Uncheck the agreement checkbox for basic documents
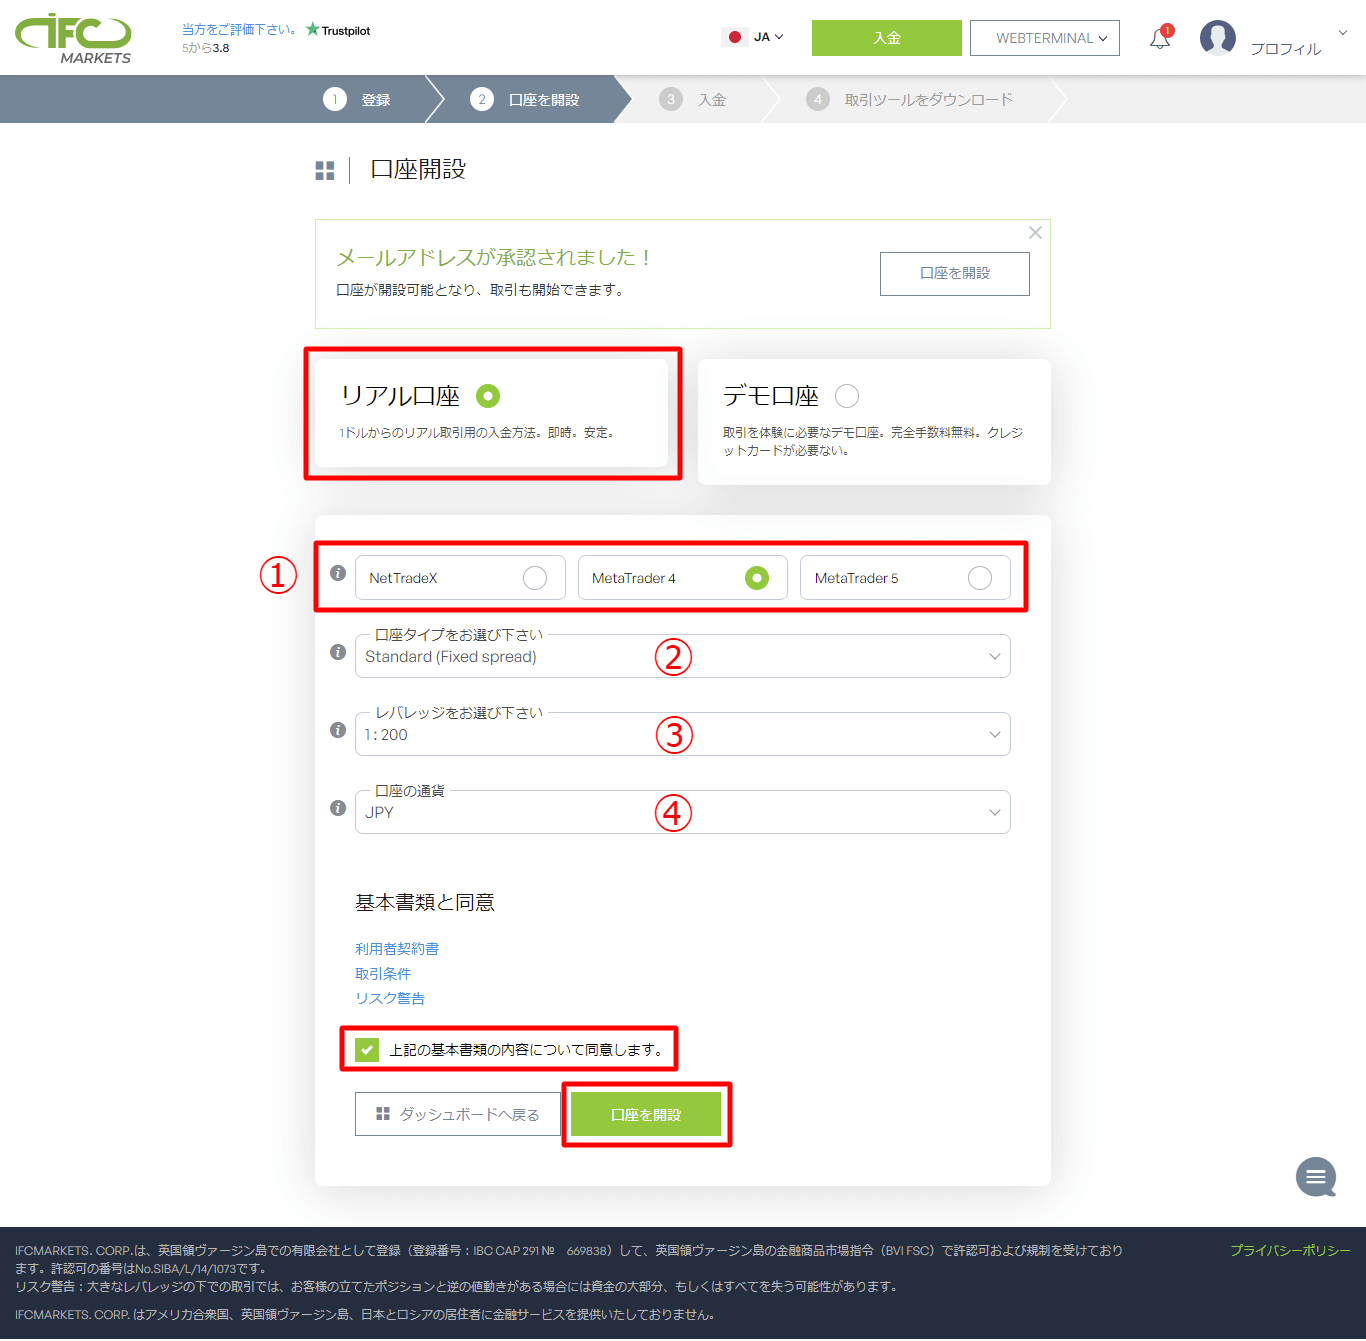1366x1341 pixels. click(367, 1050)
